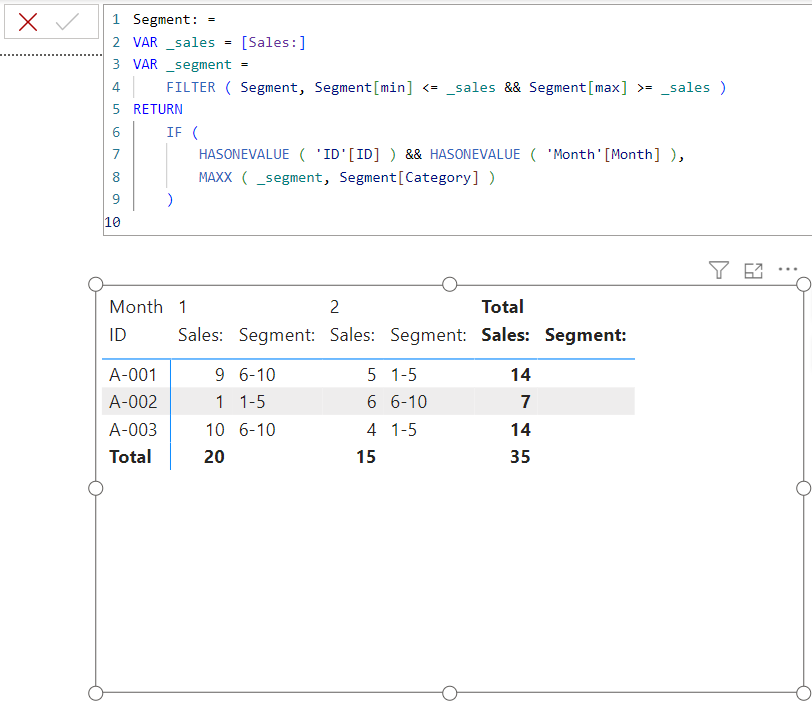This screenshot has height=707, width=812.
Task: Open the visual filter funnel icon
Action: pyautogui.click(x=719, y=270)
